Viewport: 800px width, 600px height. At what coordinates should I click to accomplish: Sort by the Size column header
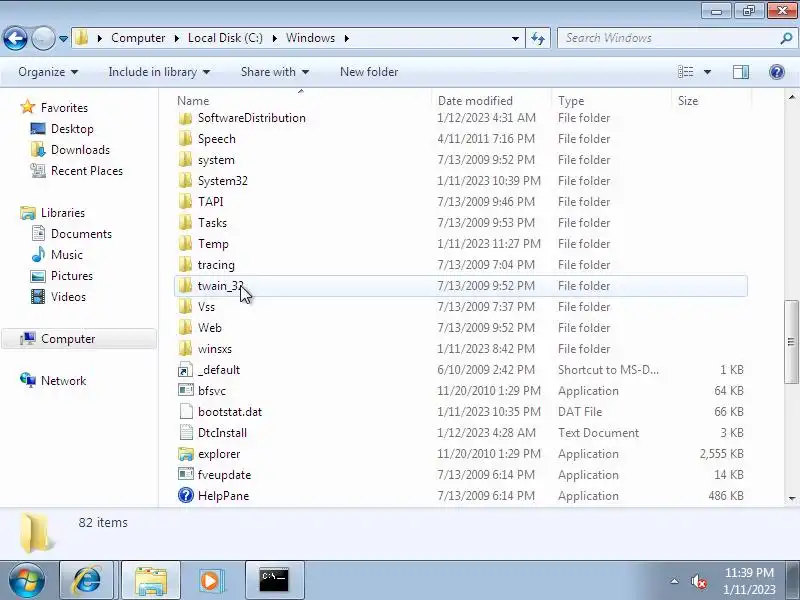(x=712, y=101)
